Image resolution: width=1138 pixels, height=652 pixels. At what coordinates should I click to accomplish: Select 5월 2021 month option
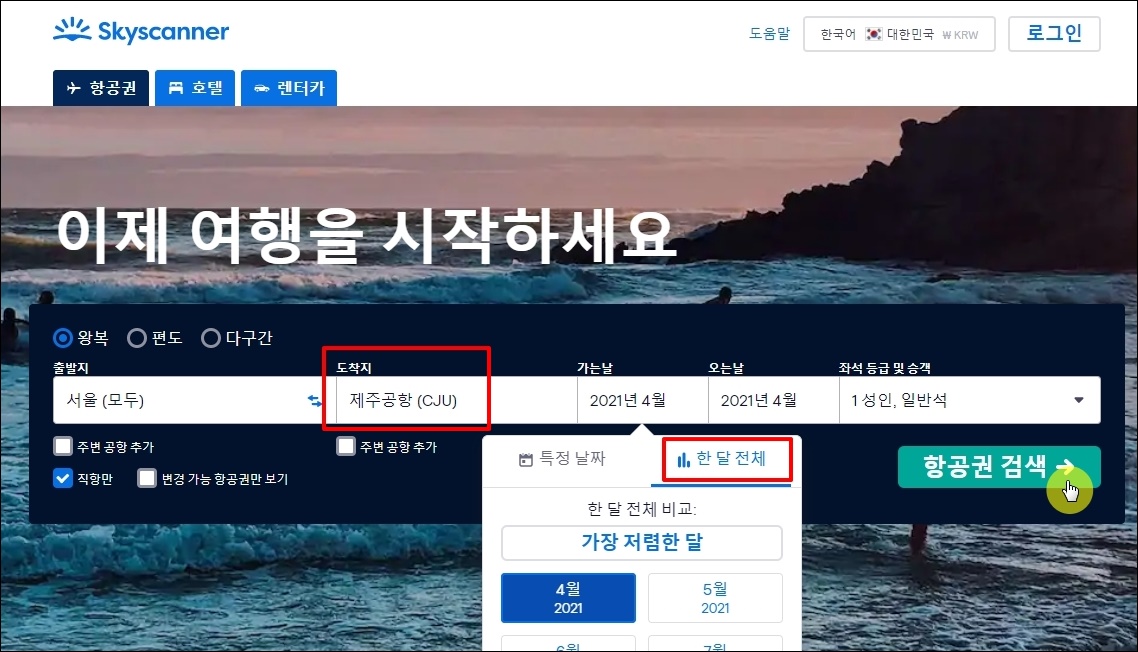click(715, 598)
